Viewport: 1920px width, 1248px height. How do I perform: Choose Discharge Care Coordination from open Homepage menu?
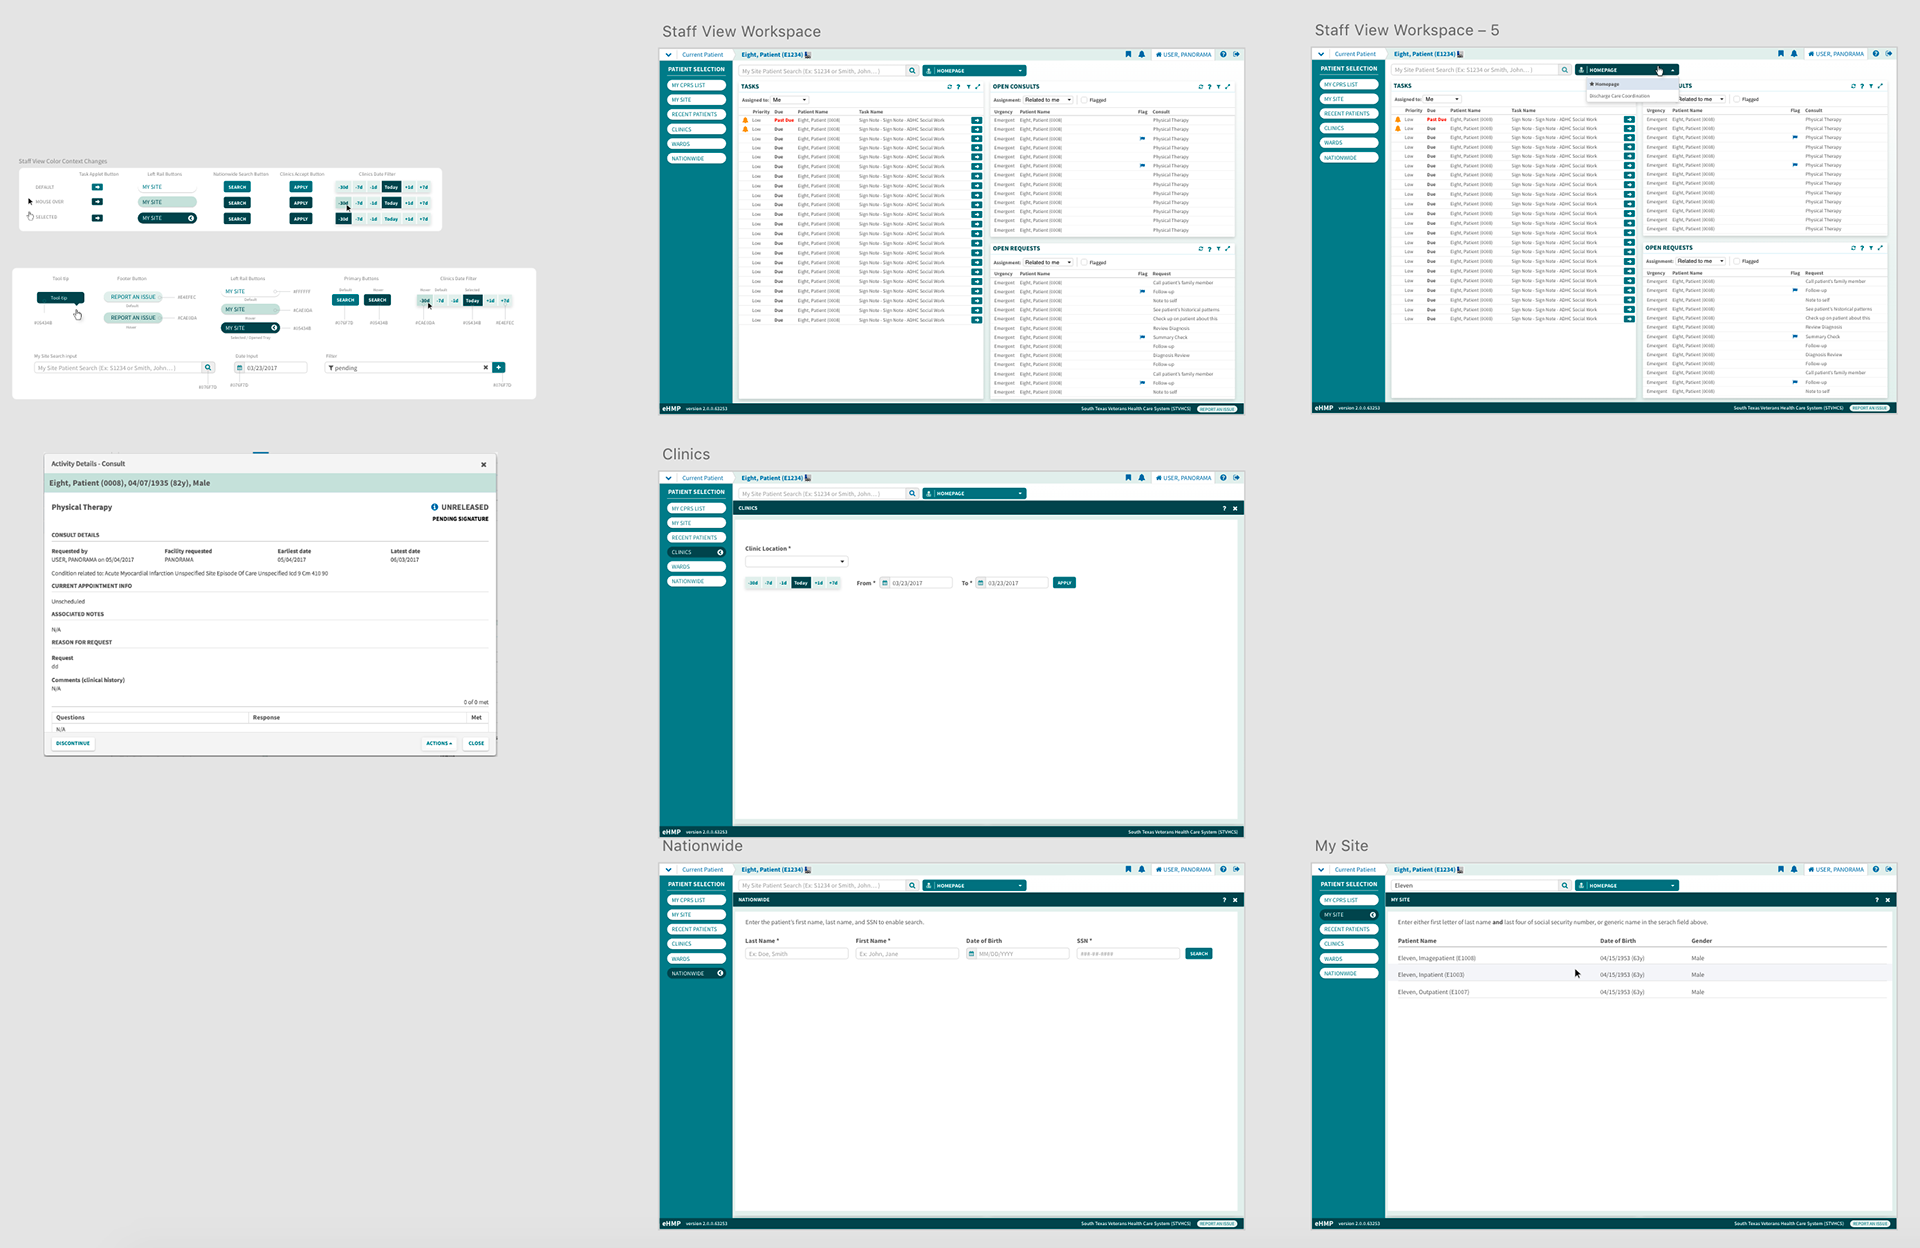pos(1620,96)
